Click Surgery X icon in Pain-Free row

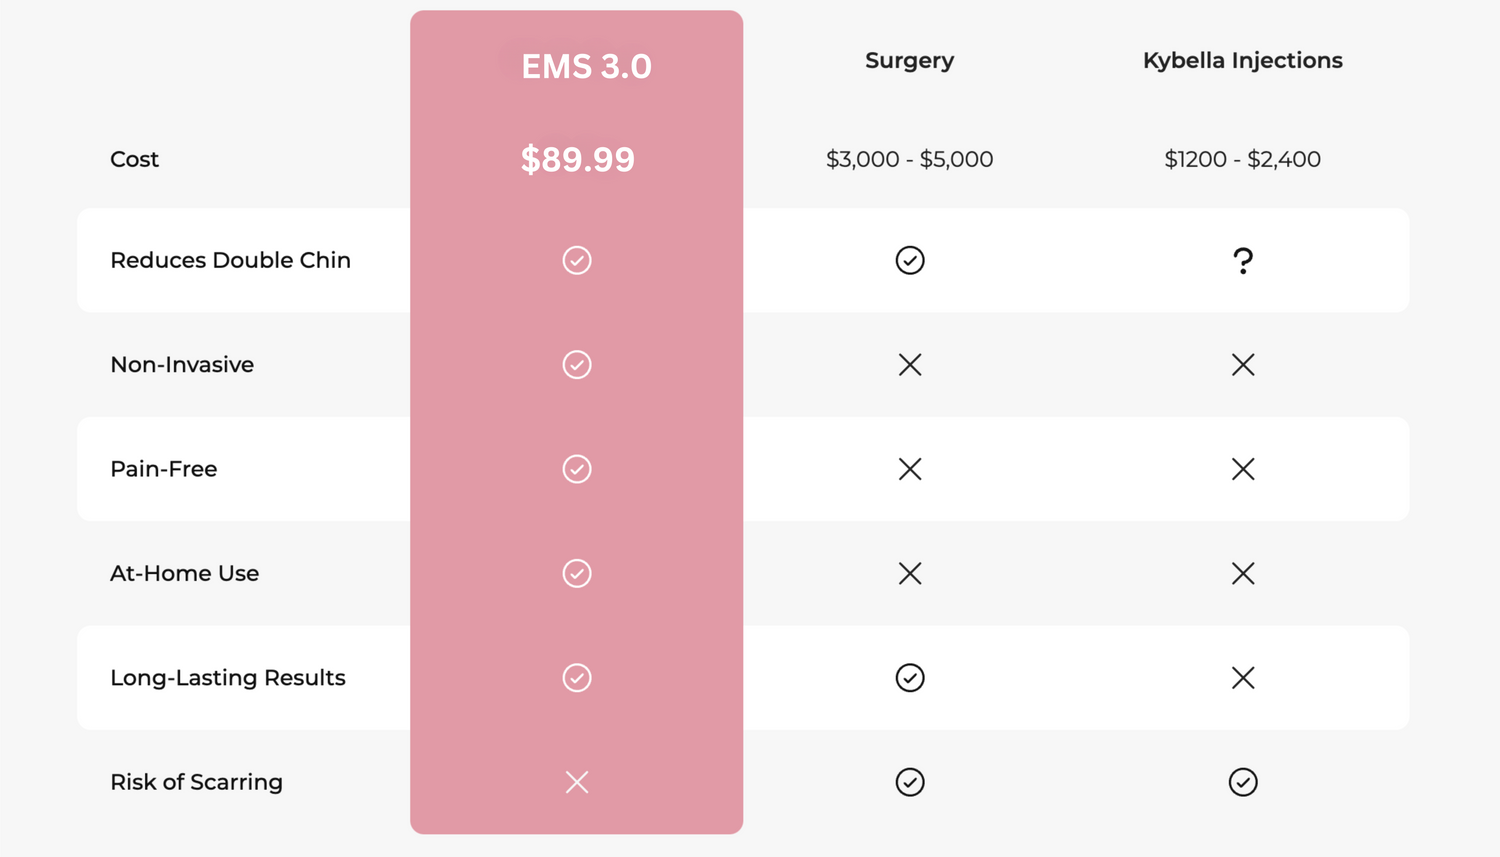pyautogui.click(x=910, y=469)
